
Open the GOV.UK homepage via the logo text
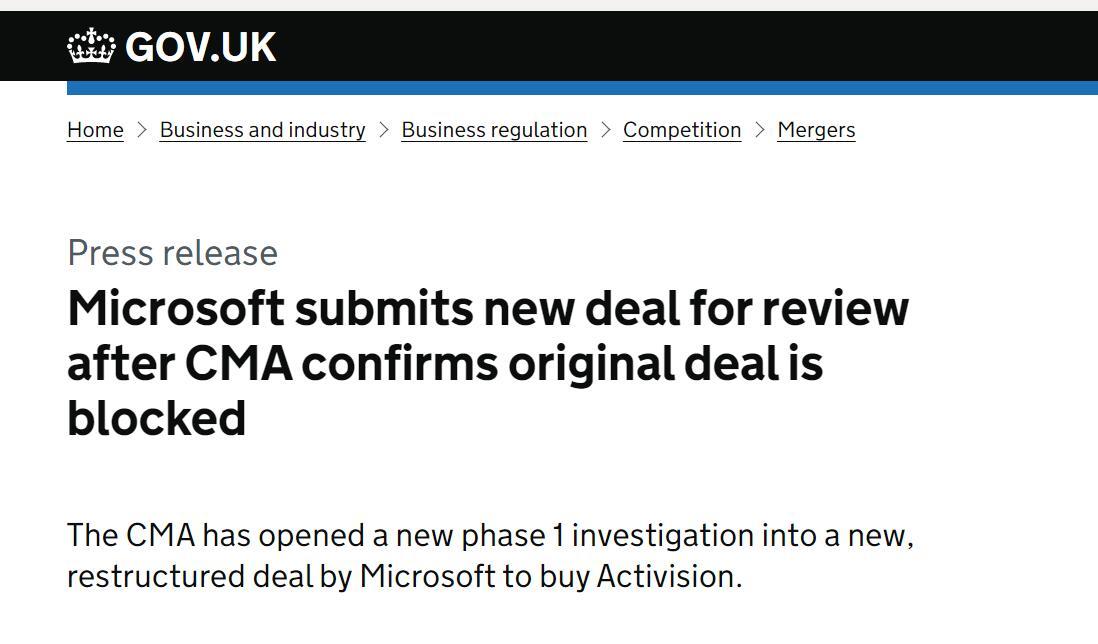[x=200, y=47]
